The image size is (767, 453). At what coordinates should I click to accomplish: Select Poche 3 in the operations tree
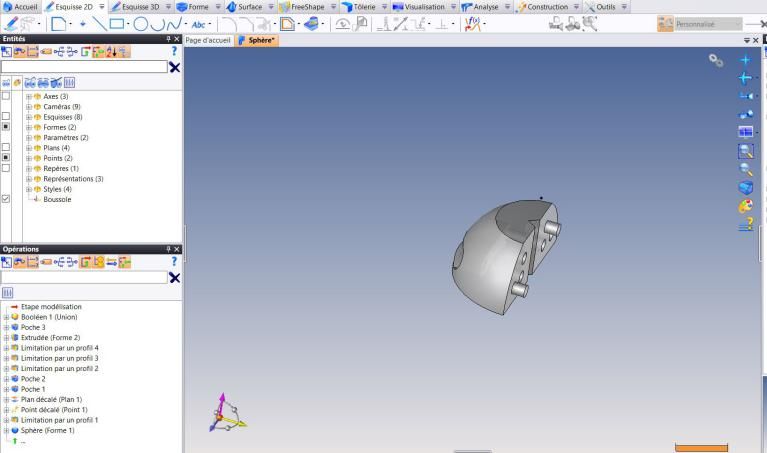[33, 327]
